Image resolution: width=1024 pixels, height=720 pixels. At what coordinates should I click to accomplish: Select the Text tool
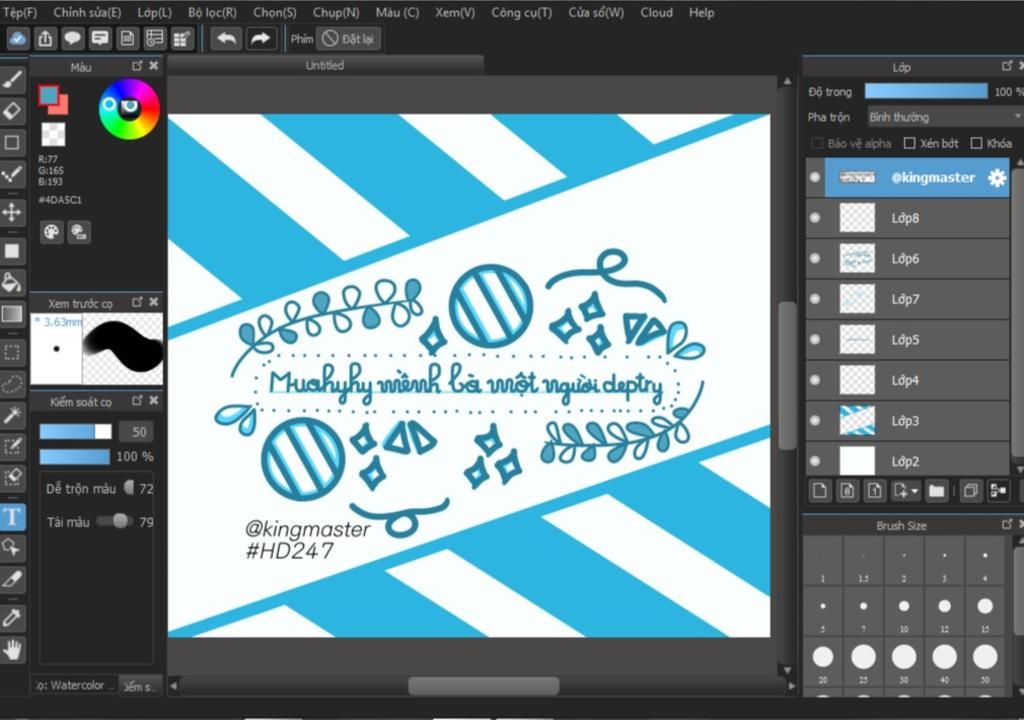point(12,517)
